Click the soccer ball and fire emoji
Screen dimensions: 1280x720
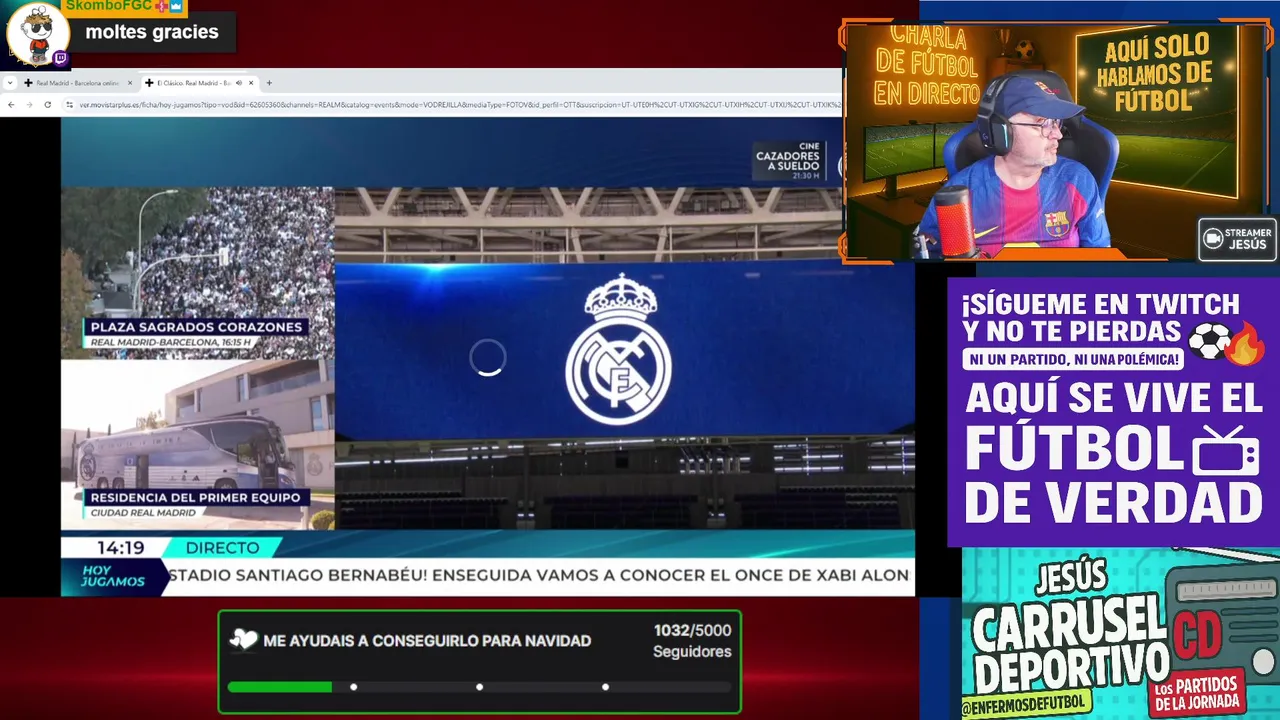coord(1226,342)
